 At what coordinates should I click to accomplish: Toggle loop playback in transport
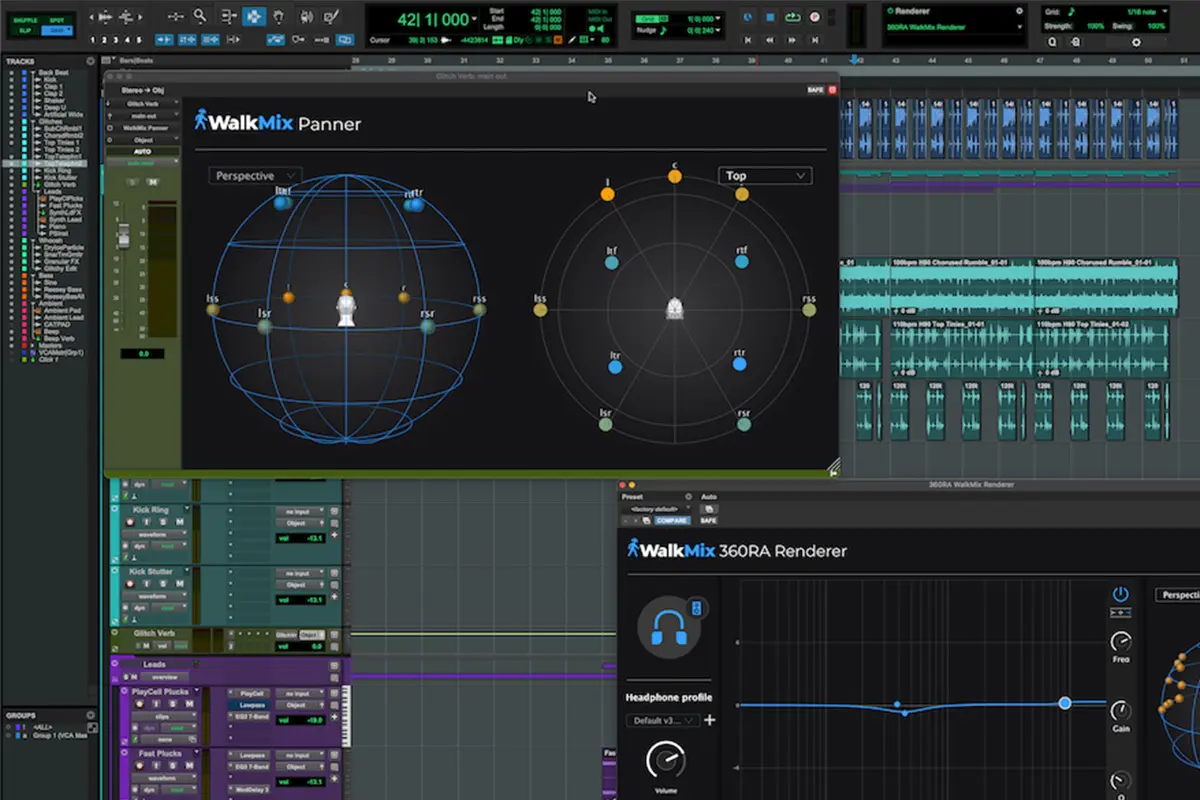793,17
